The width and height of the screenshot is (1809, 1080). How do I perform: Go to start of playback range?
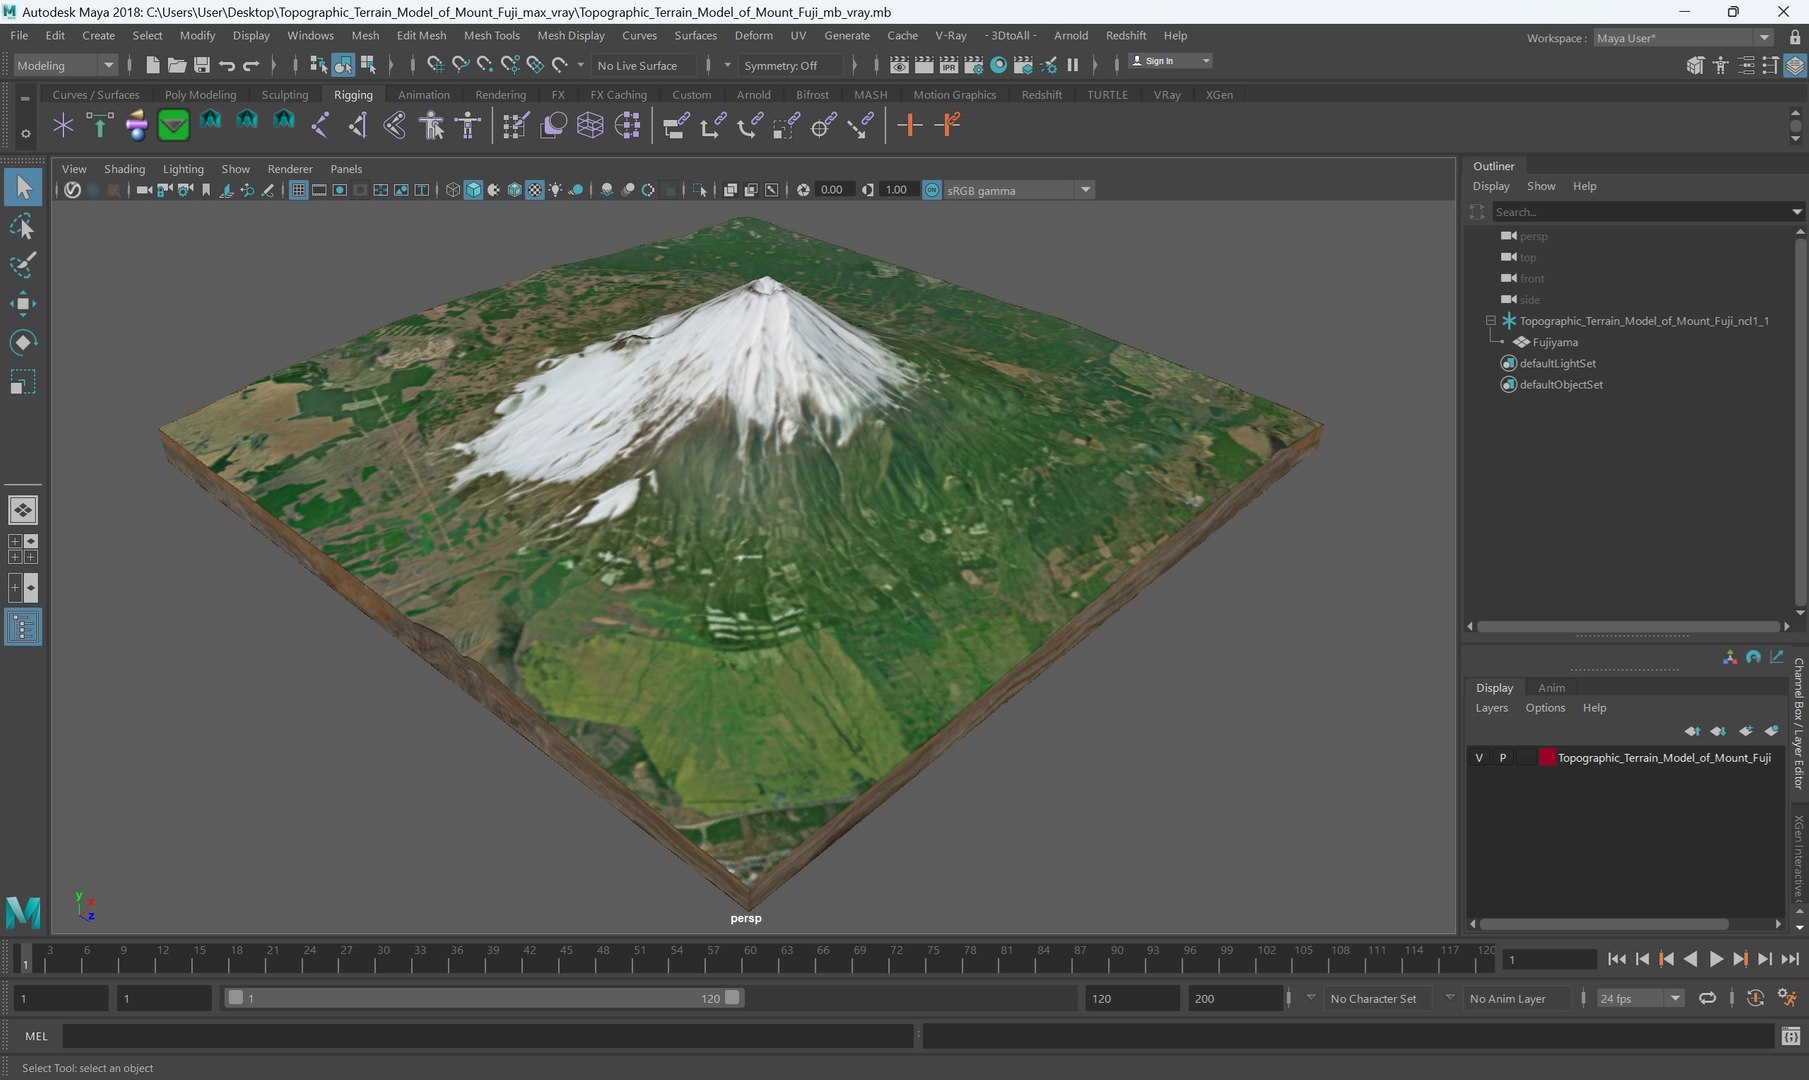coord(1616,959)
